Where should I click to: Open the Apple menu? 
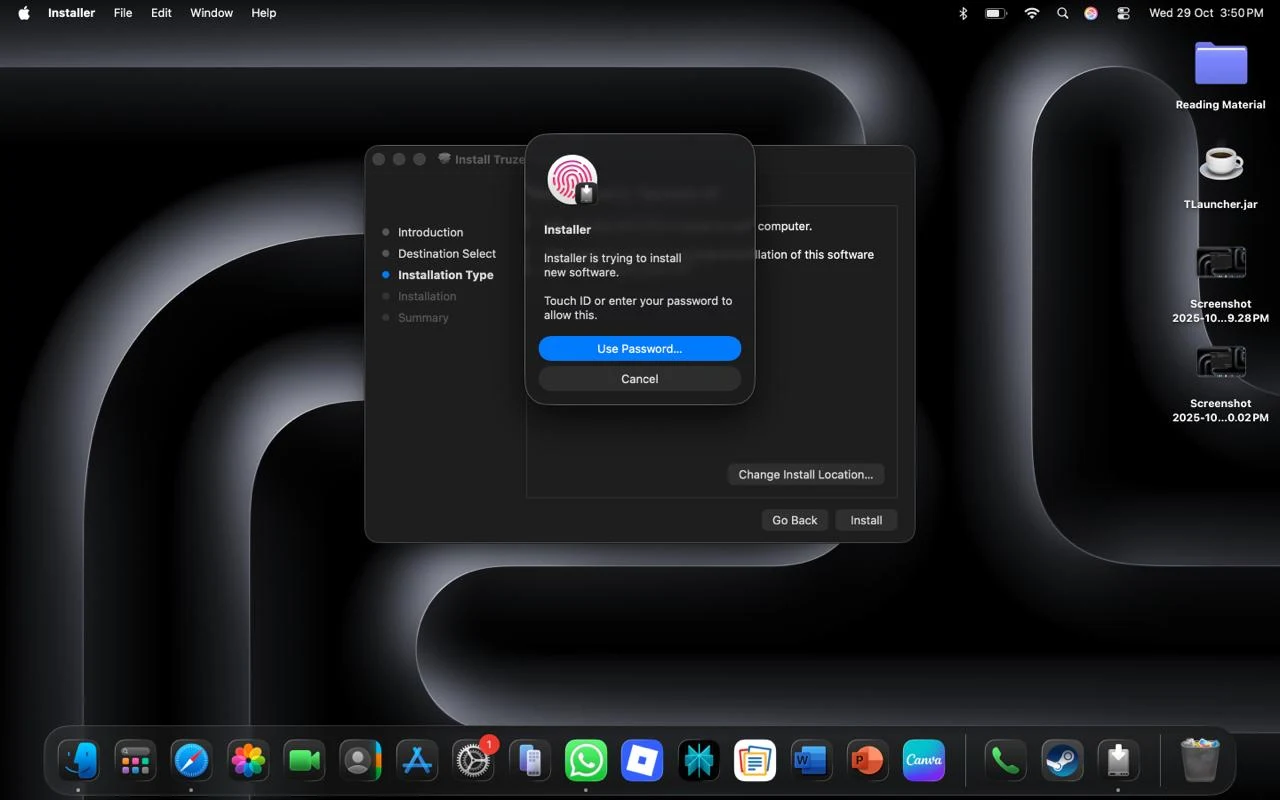[24, 13]
